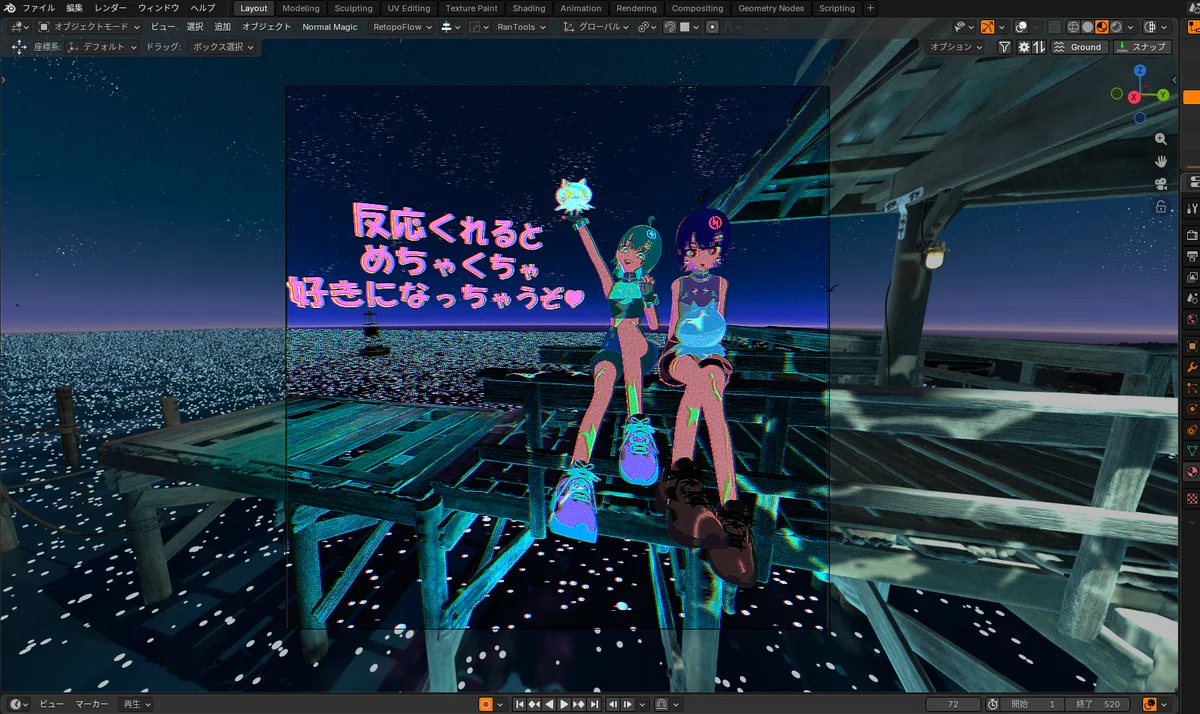Open the Render properties tab icon

pos(1191,235)
